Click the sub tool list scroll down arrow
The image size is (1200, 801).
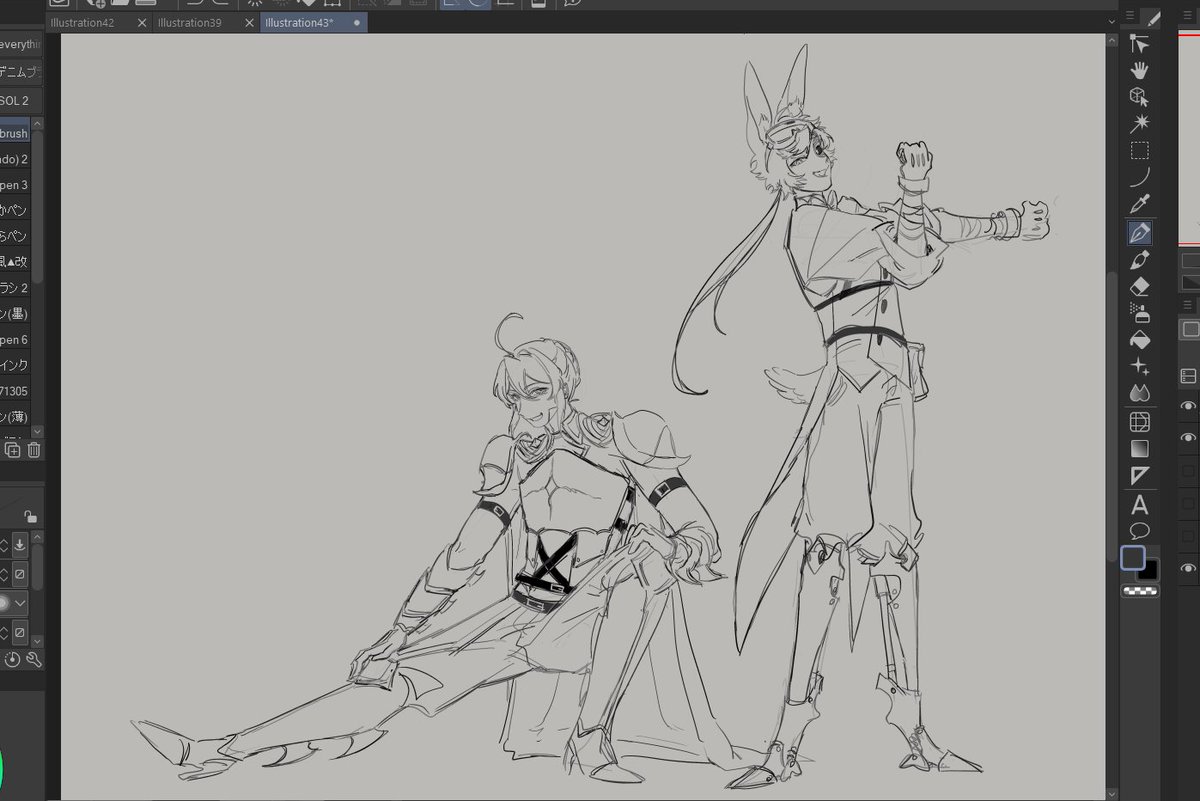tap(37, 431)
